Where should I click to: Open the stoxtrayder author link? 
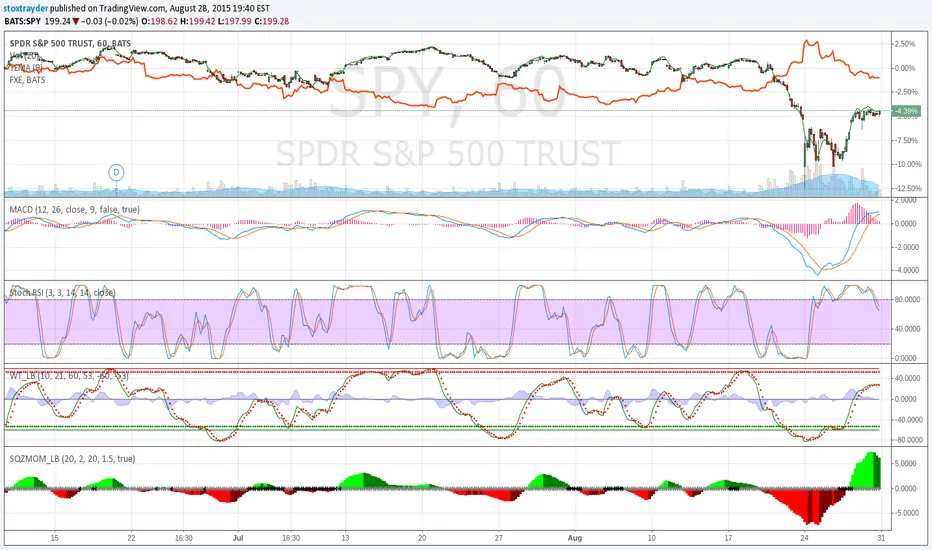(x=26, y=9)
